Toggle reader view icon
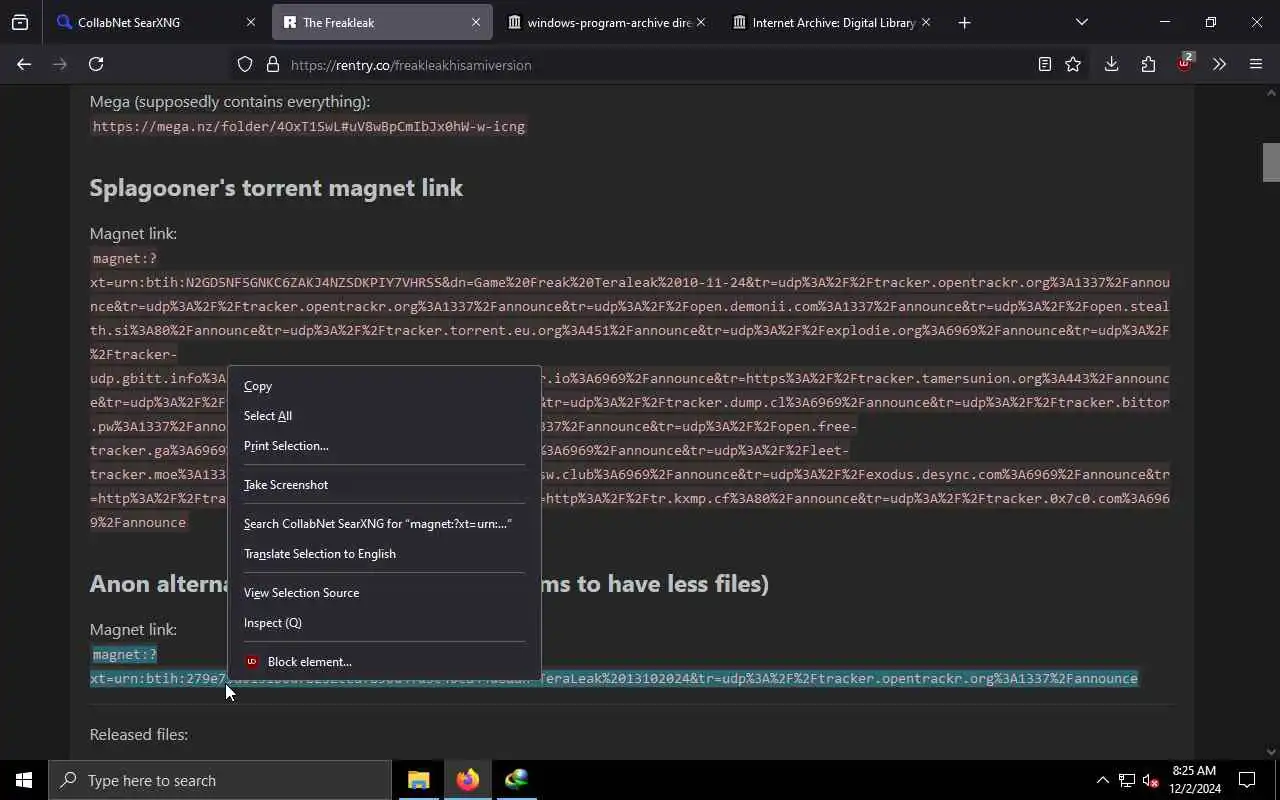This screenshot has width=1280, height=800. click(1044, 64)
